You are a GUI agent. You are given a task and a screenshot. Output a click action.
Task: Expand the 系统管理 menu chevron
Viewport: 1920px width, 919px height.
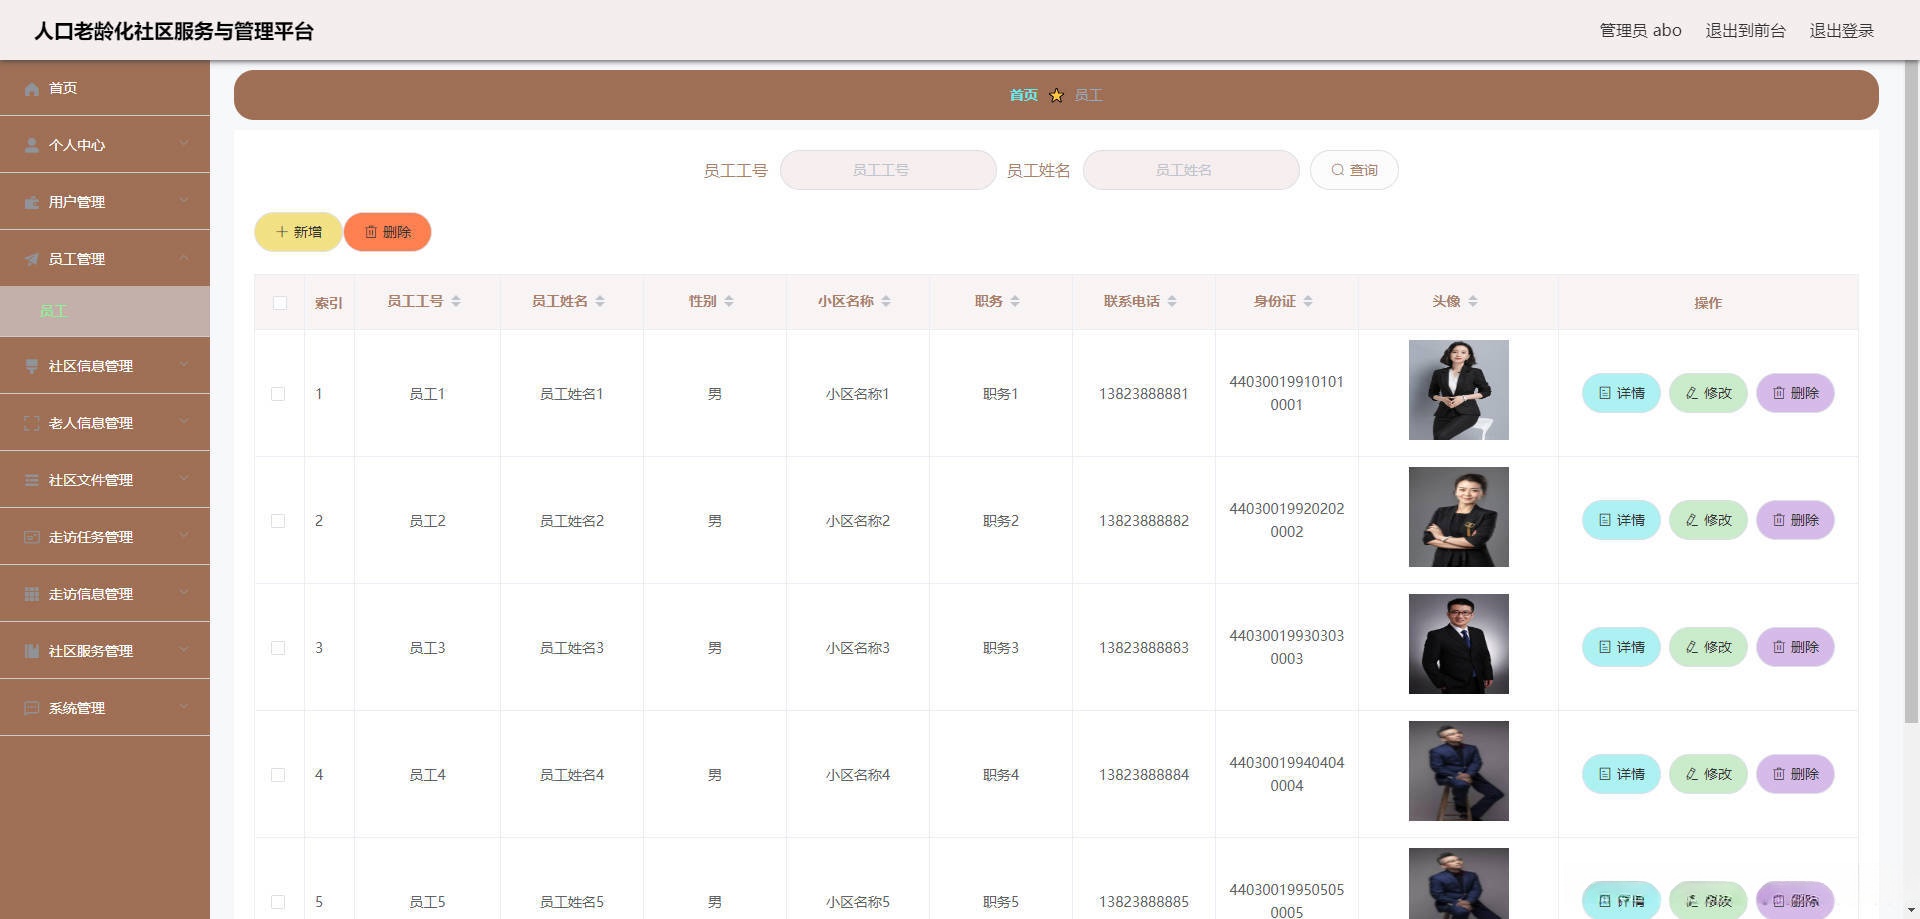[184, 707]
